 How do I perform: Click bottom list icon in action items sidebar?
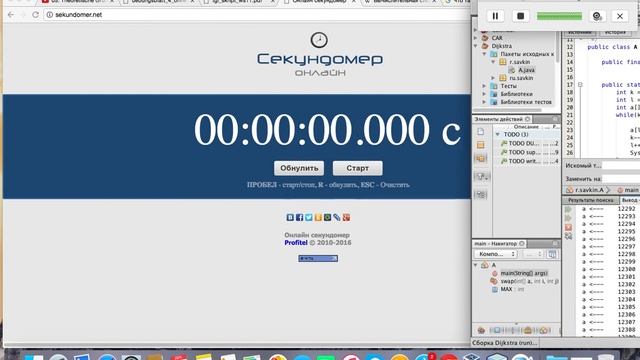coord(481,194)
